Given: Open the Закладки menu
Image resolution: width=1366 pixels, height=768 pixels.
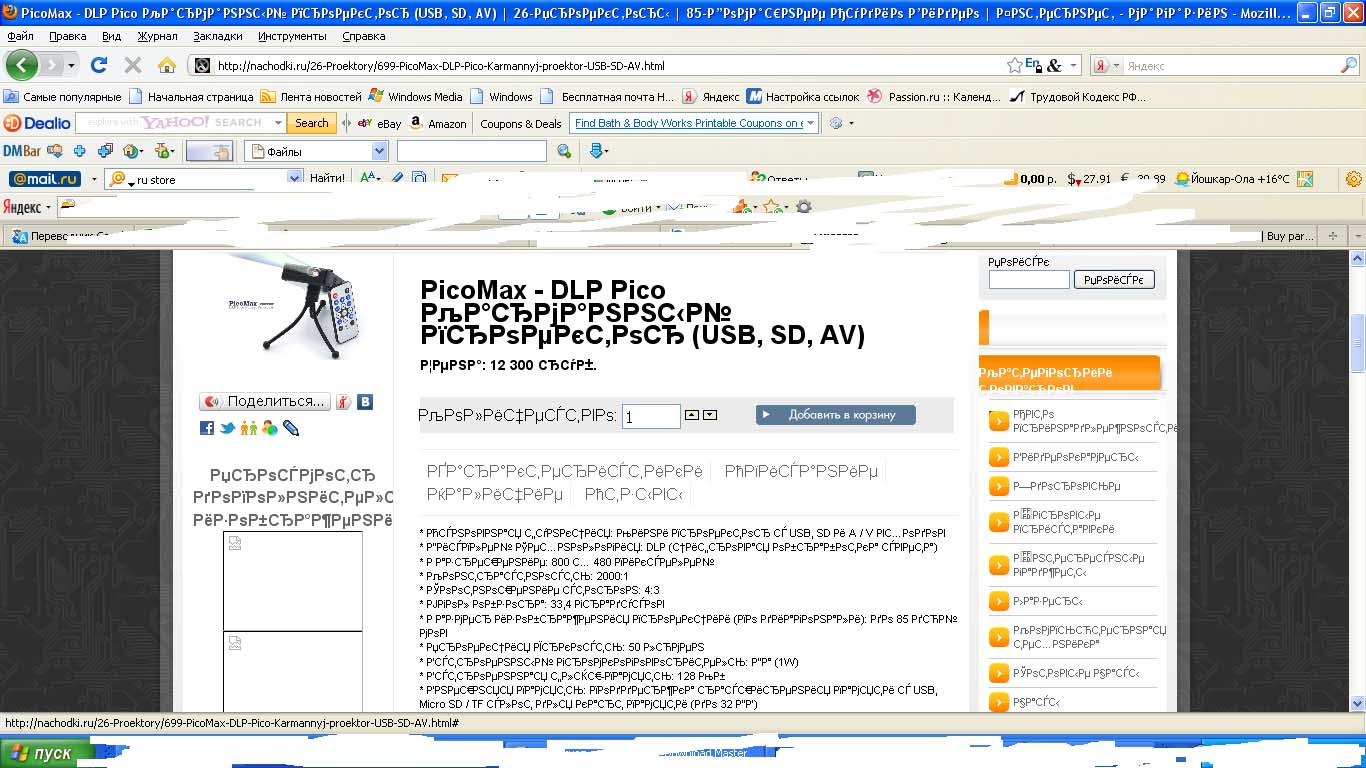Looking at the screenshot, I should 218,36.
